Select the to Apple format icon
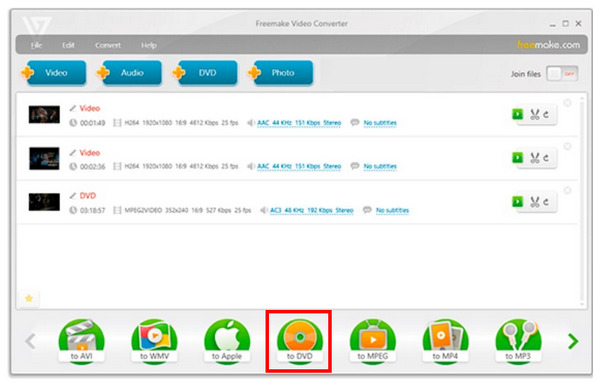Image resolution: width=600 pixels, height=386 pixels. point(227,341)
